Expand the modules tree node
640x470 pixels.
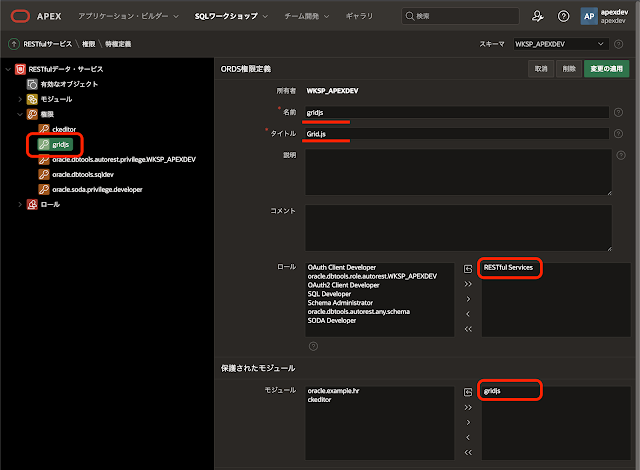pos(20,99)
